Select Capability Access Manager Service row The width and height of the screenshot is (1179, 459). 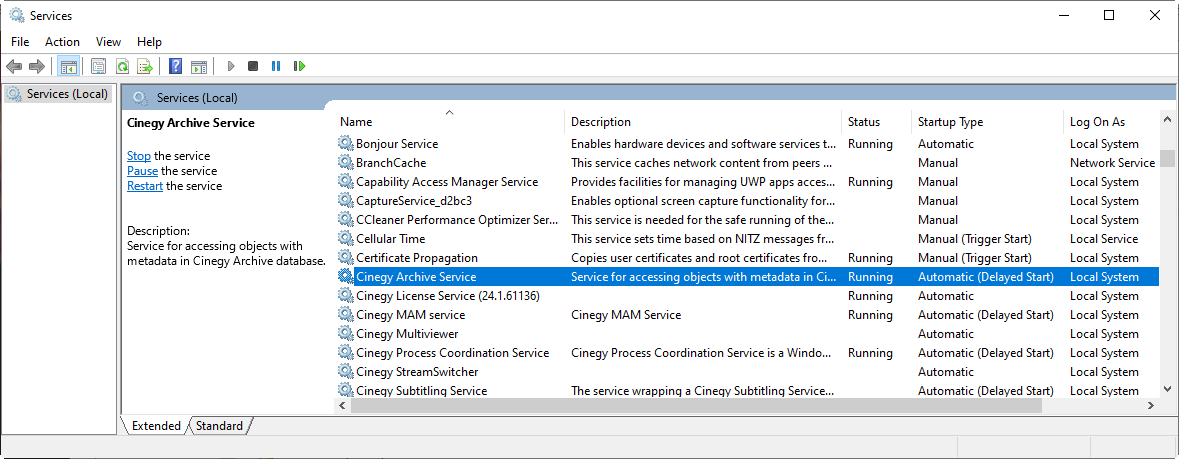pos(747,182)
